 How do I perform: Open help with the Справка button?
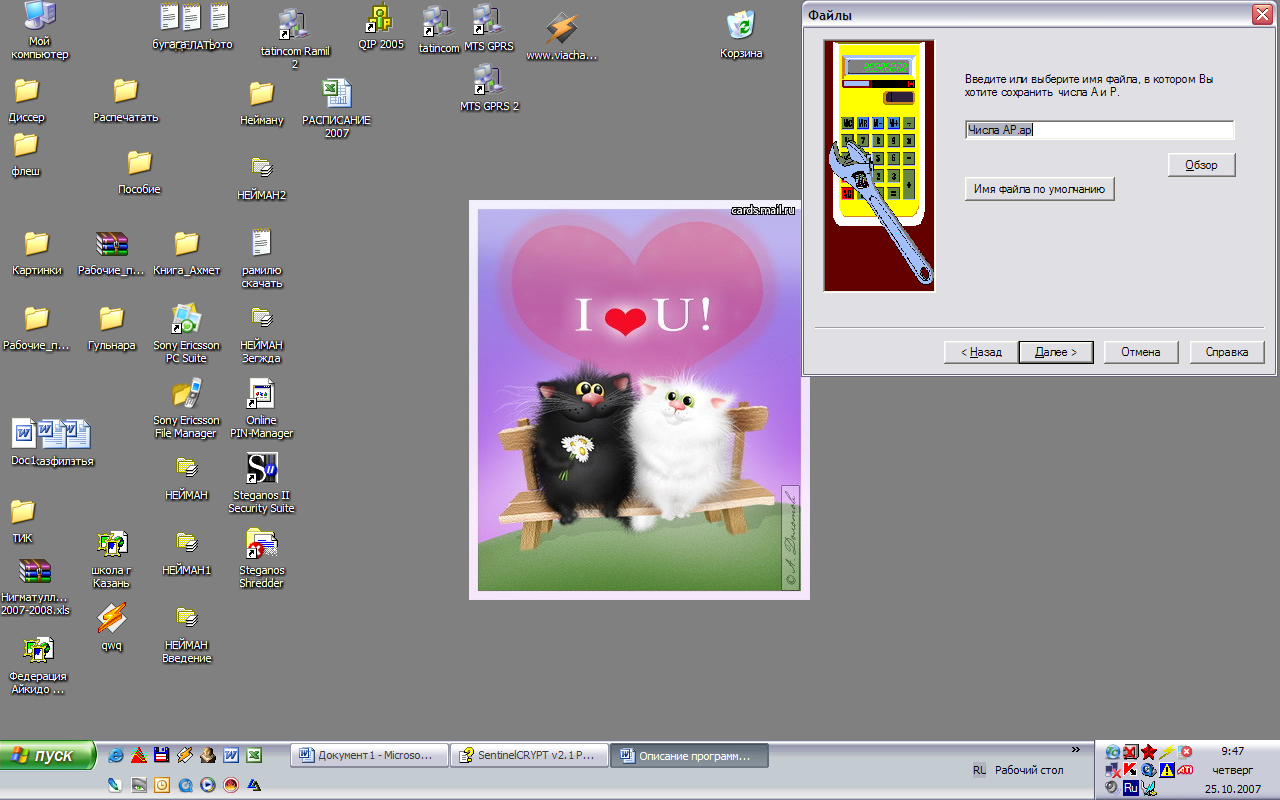[1227, 352]
